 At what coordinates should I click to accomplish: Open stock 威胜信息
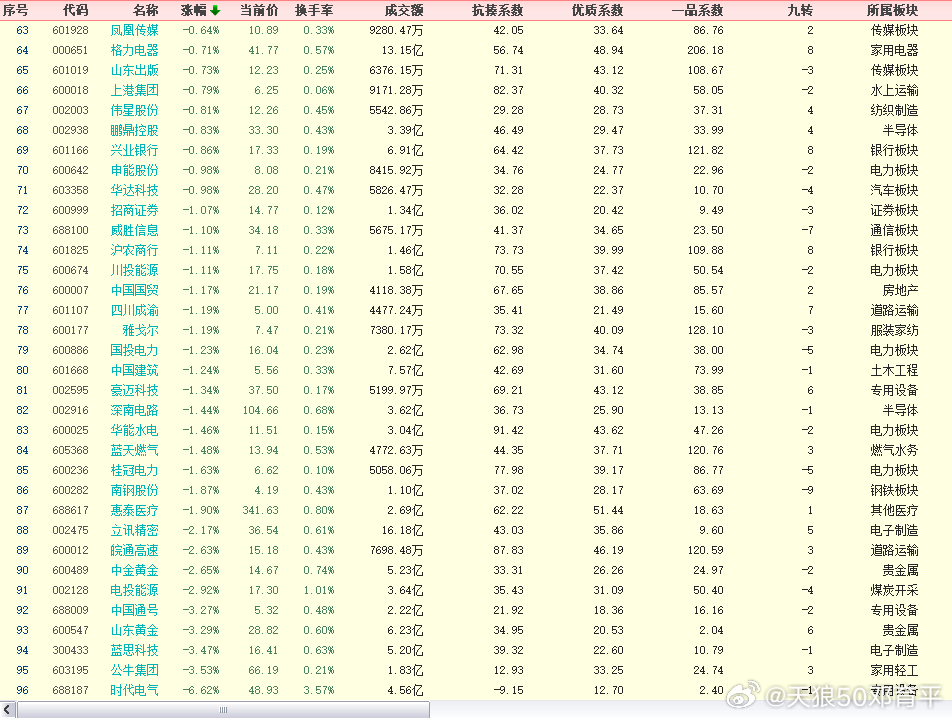[x=134, y=231]
